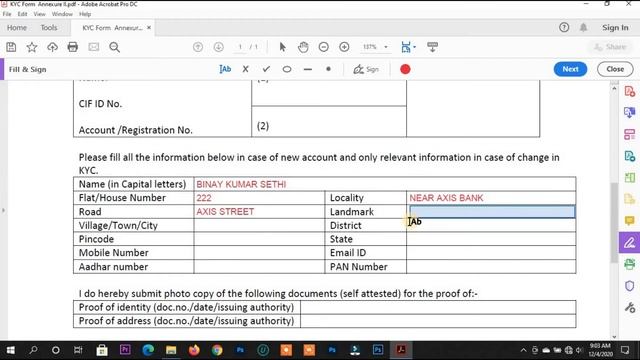Select the arrow selection tool
This screenshot has height=360, width=640.
(x=282, y=47)
